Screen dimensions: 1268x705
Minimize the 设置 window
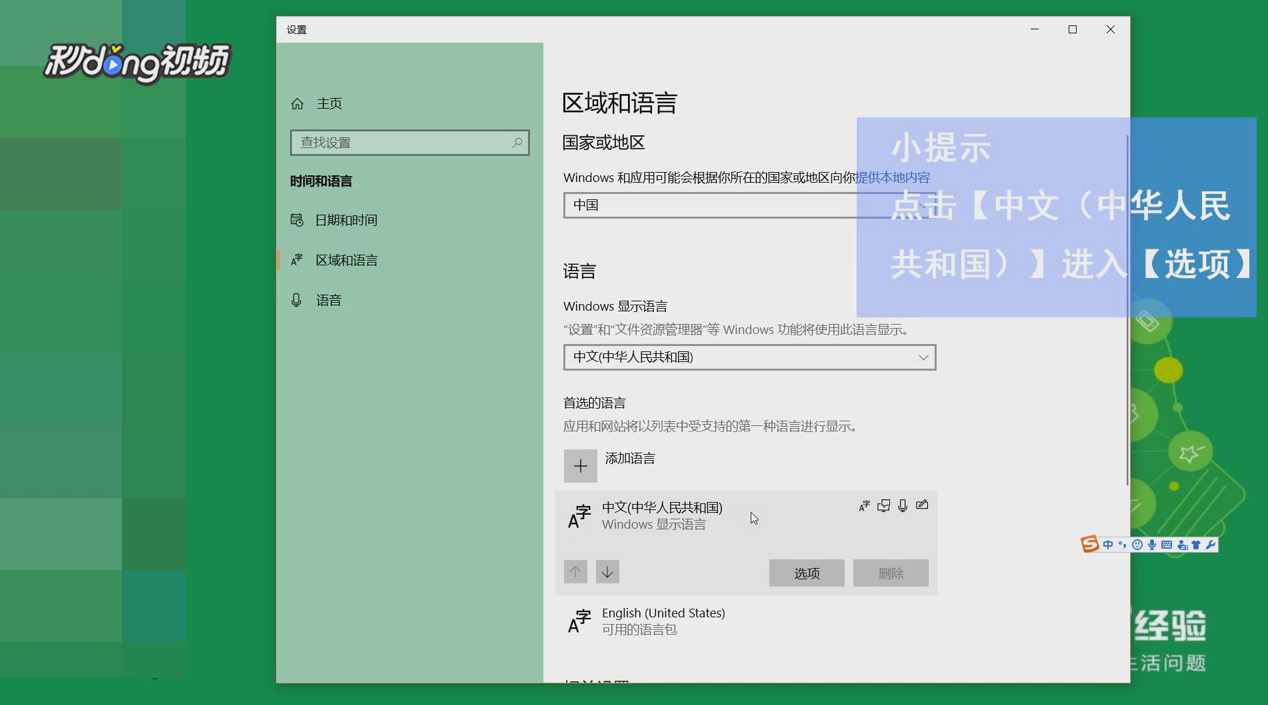tap(1035, 29)
